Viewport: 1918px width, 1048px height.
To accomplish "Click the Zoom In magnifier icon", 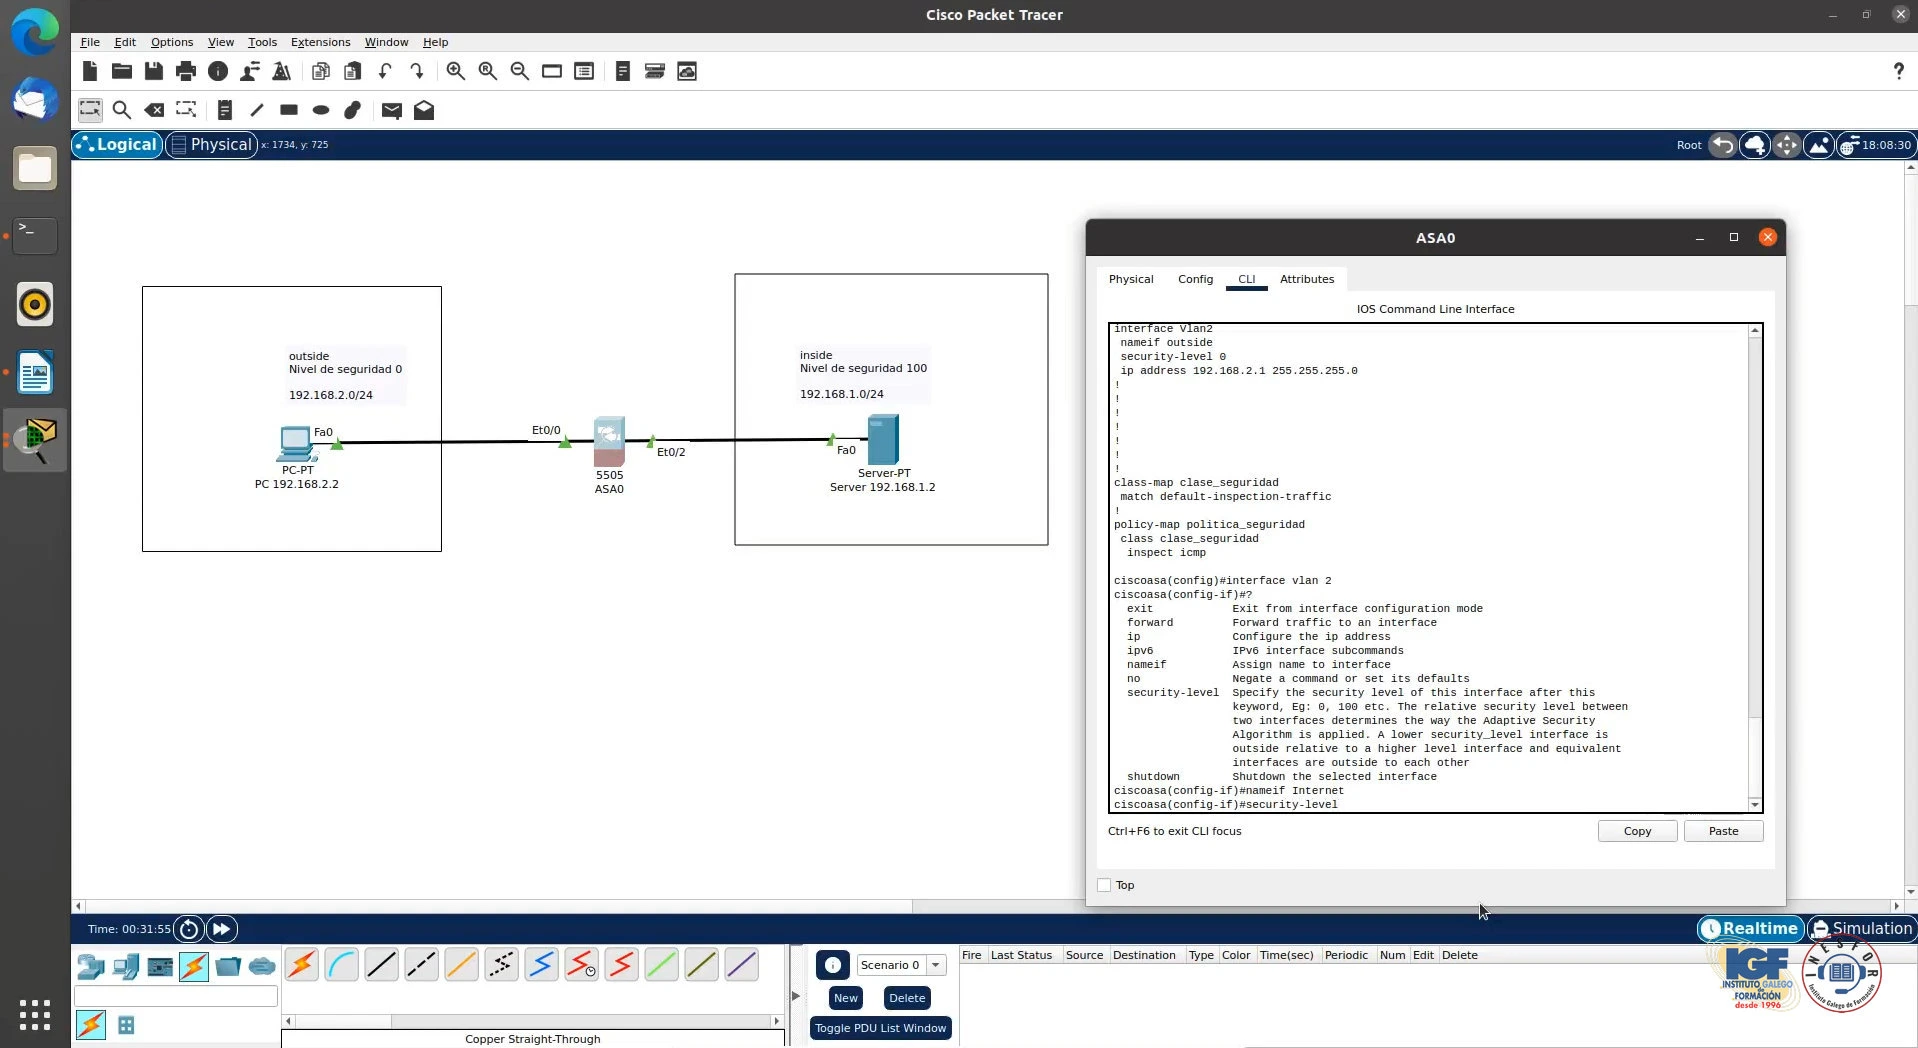I will [x=455, y=71].
